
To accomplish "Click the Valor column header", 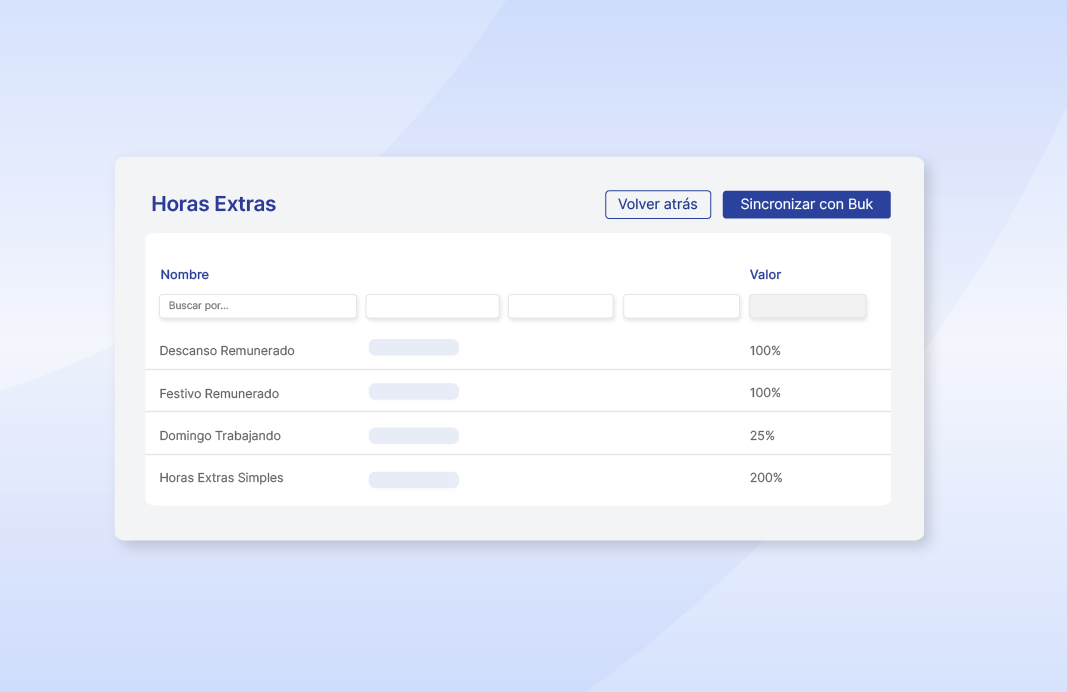I will (x=765, y=274).
